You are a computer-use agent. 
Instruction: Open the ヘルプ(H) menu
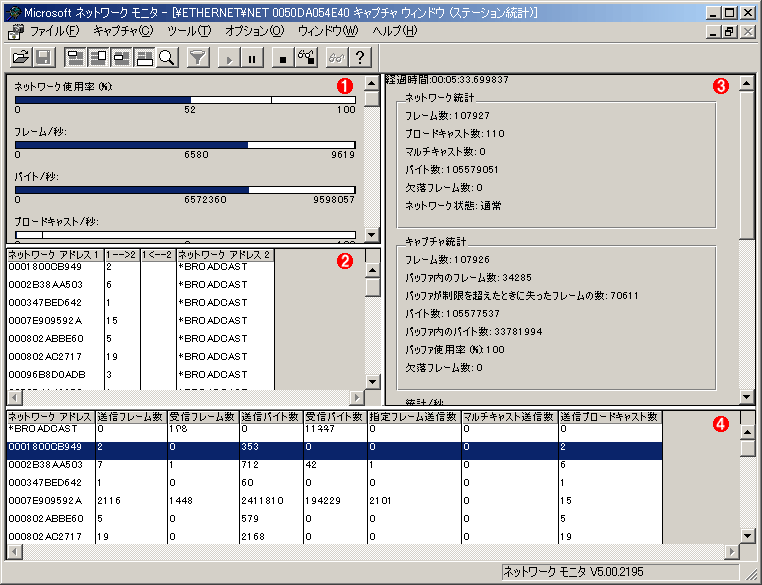click(x=395, y=32)
